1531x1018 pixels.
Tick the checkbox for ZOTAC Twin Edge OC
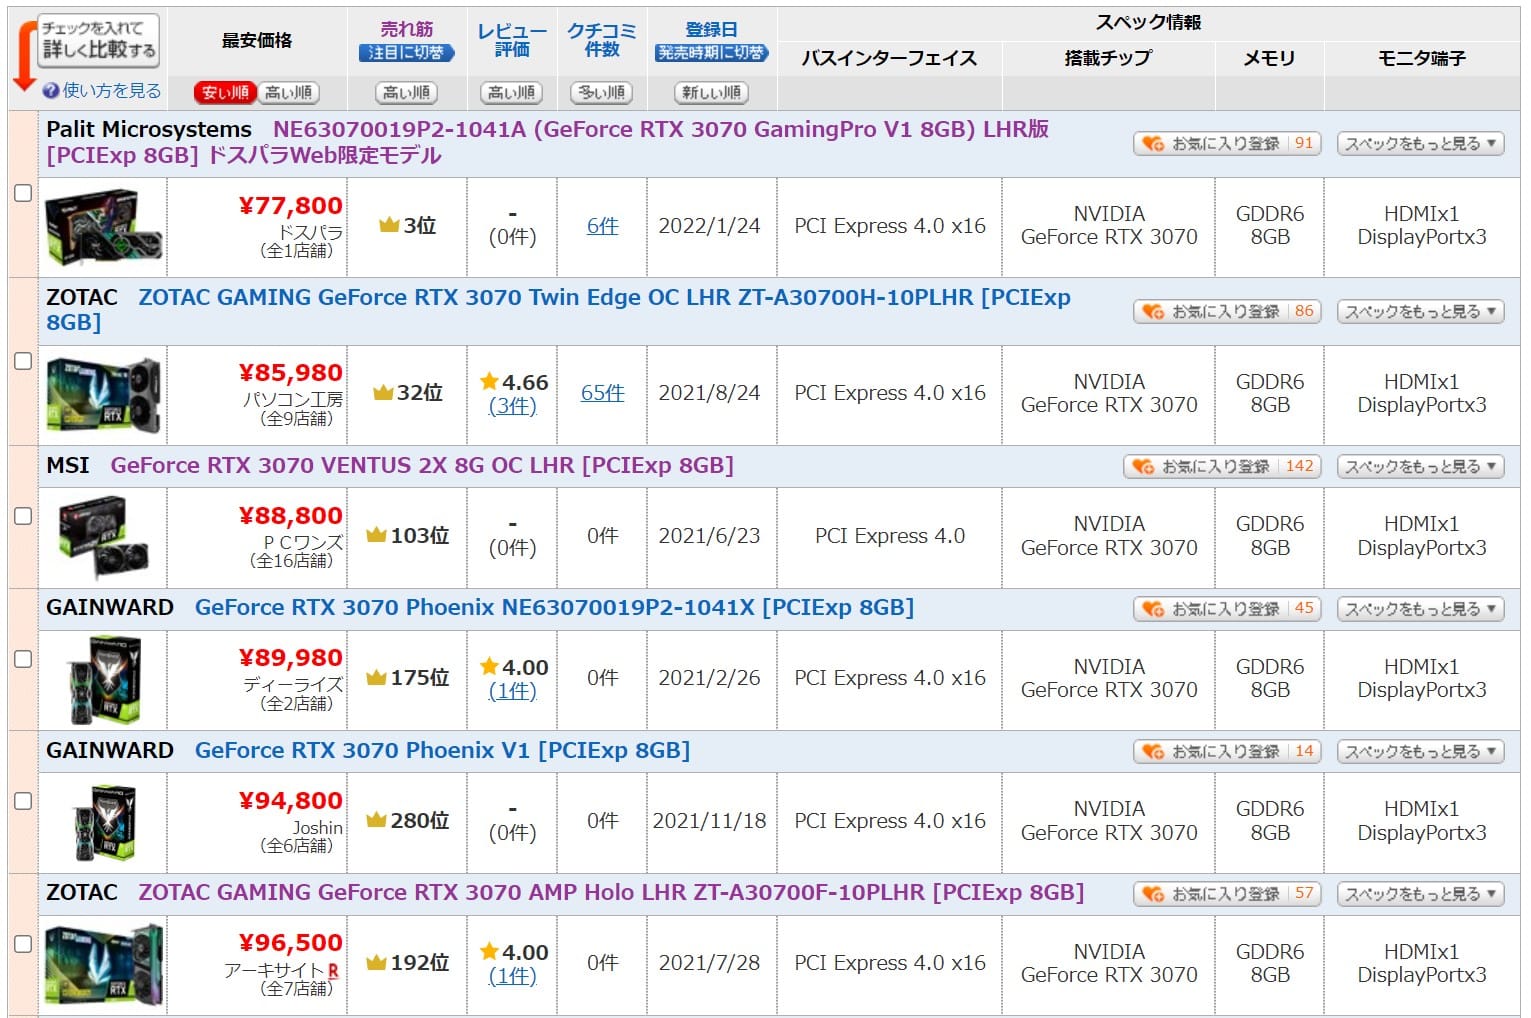[x=23, y=361]
